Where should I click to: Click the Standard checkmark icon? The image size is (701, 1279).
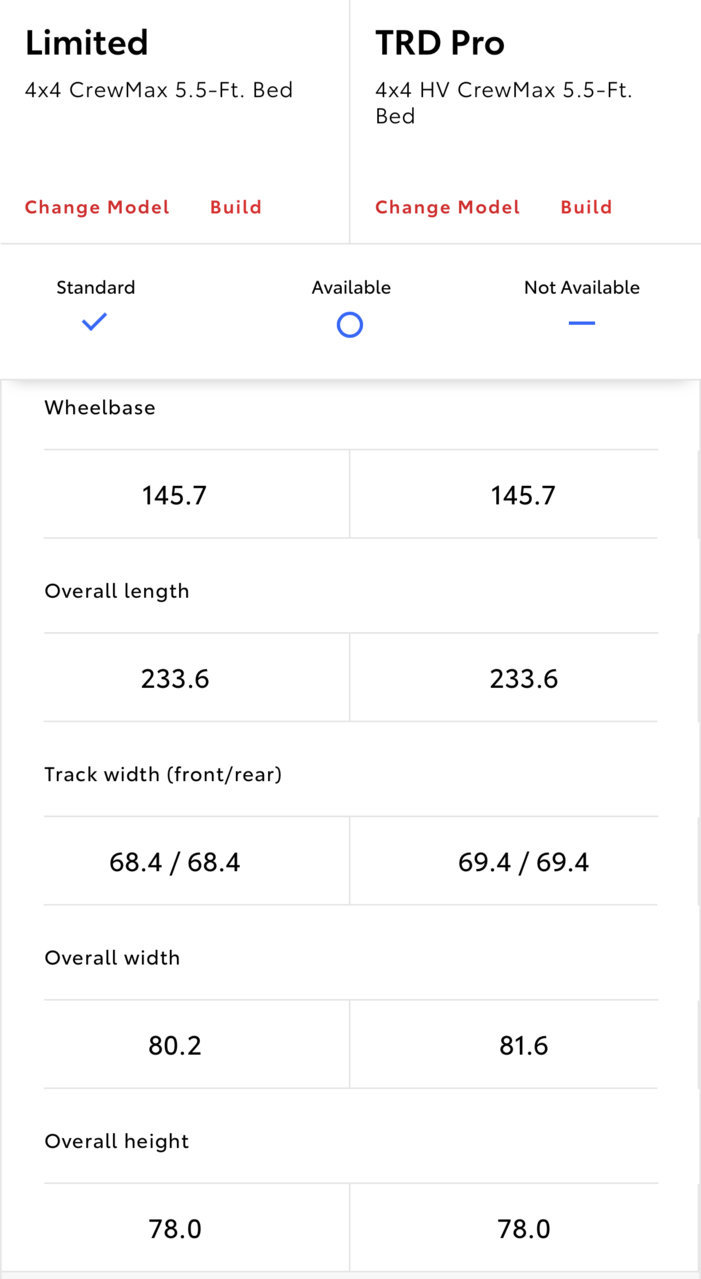click(94, 322)
